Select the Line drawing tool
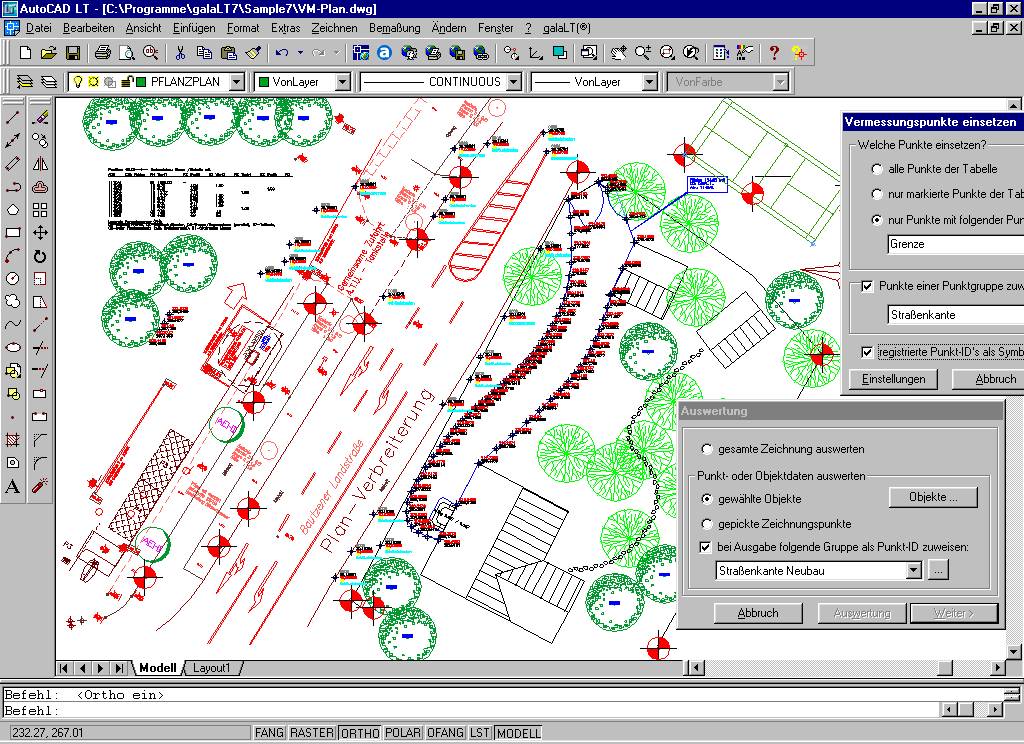 click(13, 117)
